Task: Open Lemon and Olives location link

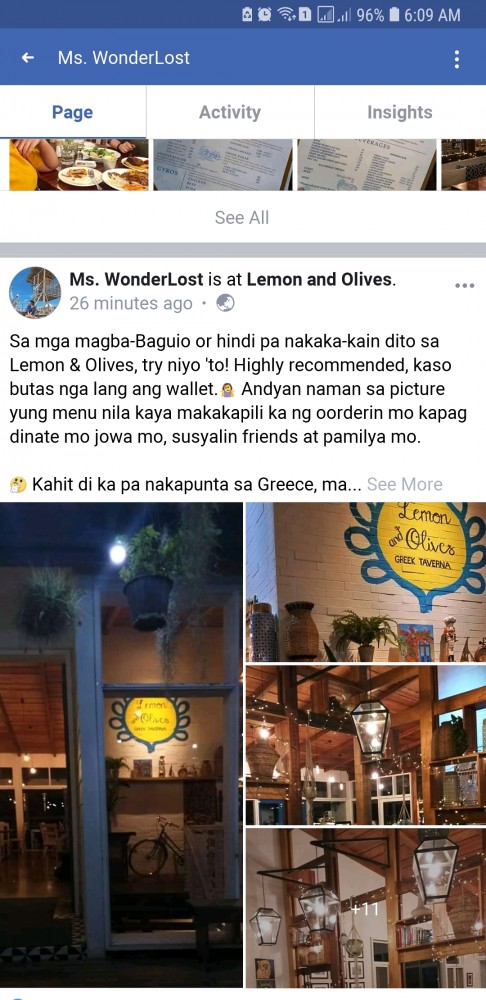Action: tap(319, 279)
